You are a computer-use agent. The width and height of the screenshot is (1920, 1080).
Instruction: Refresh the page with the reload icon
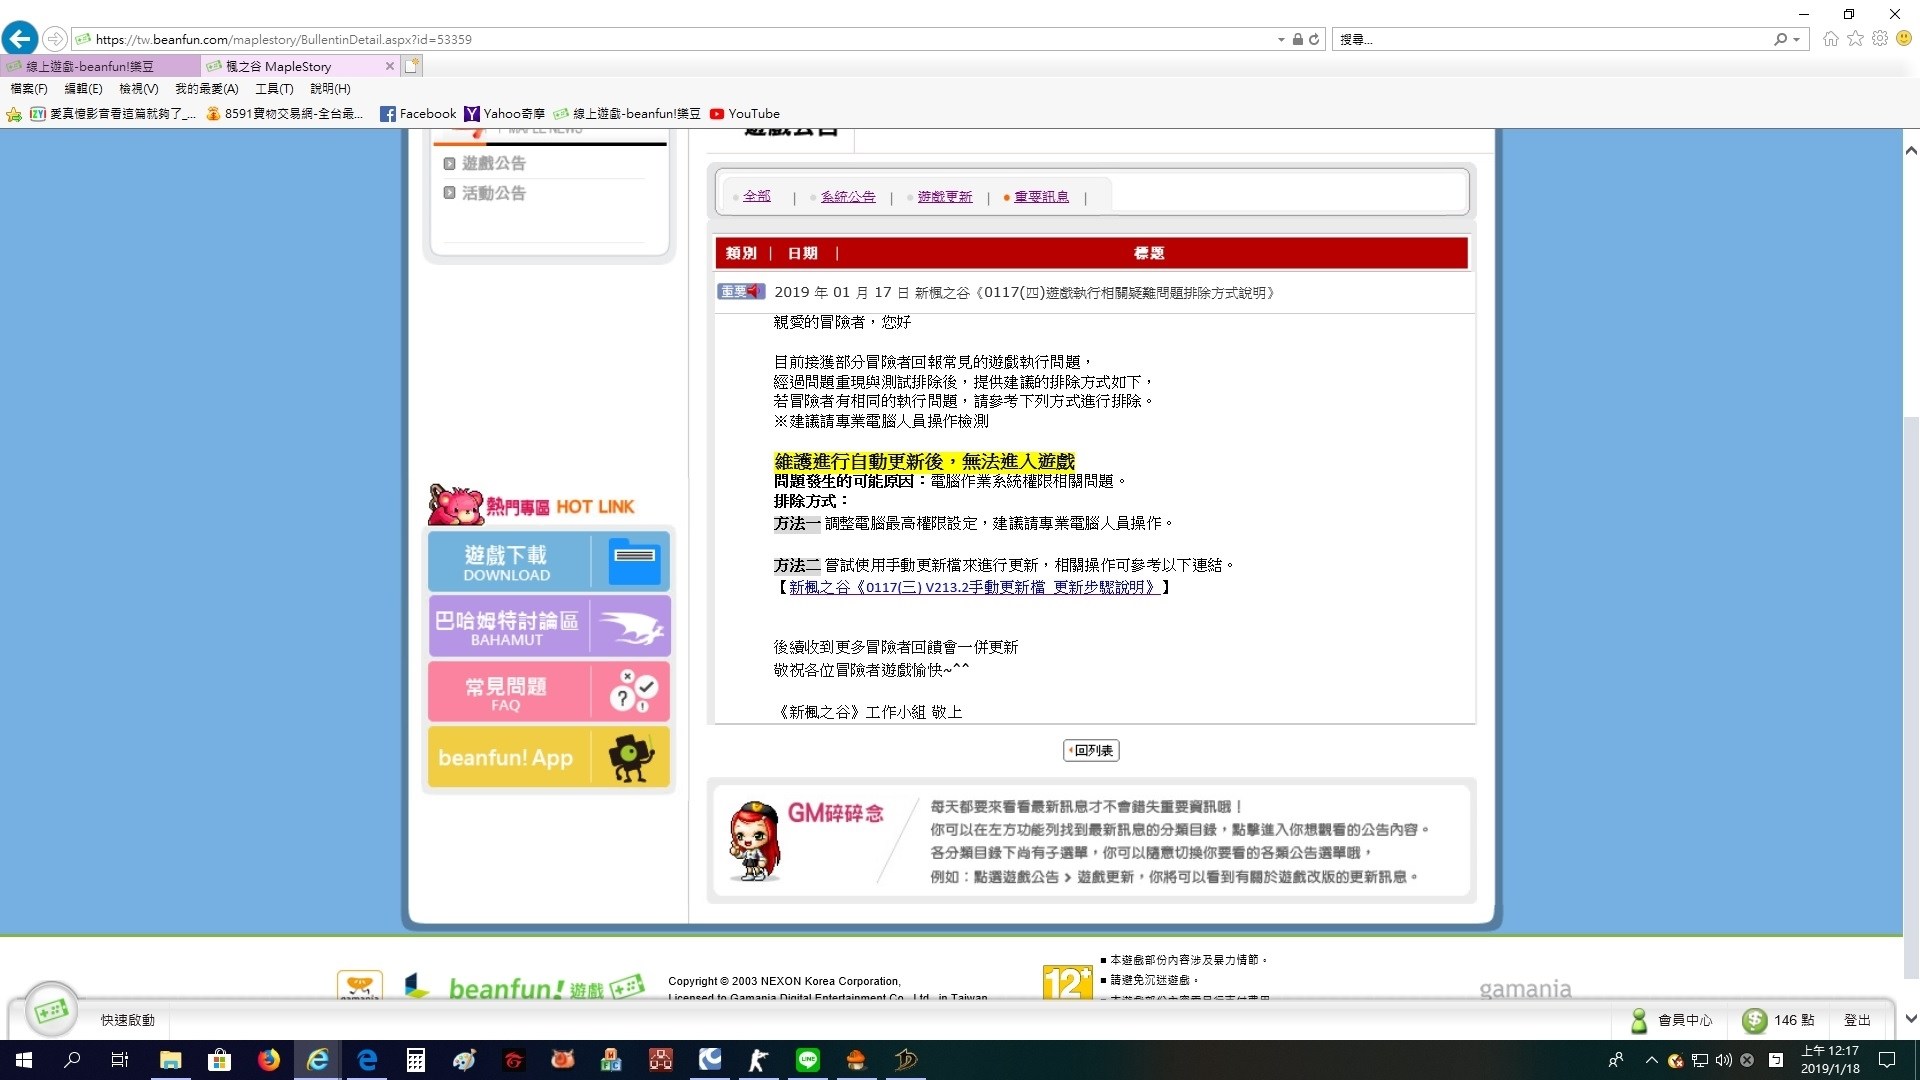click(1314, 39)
